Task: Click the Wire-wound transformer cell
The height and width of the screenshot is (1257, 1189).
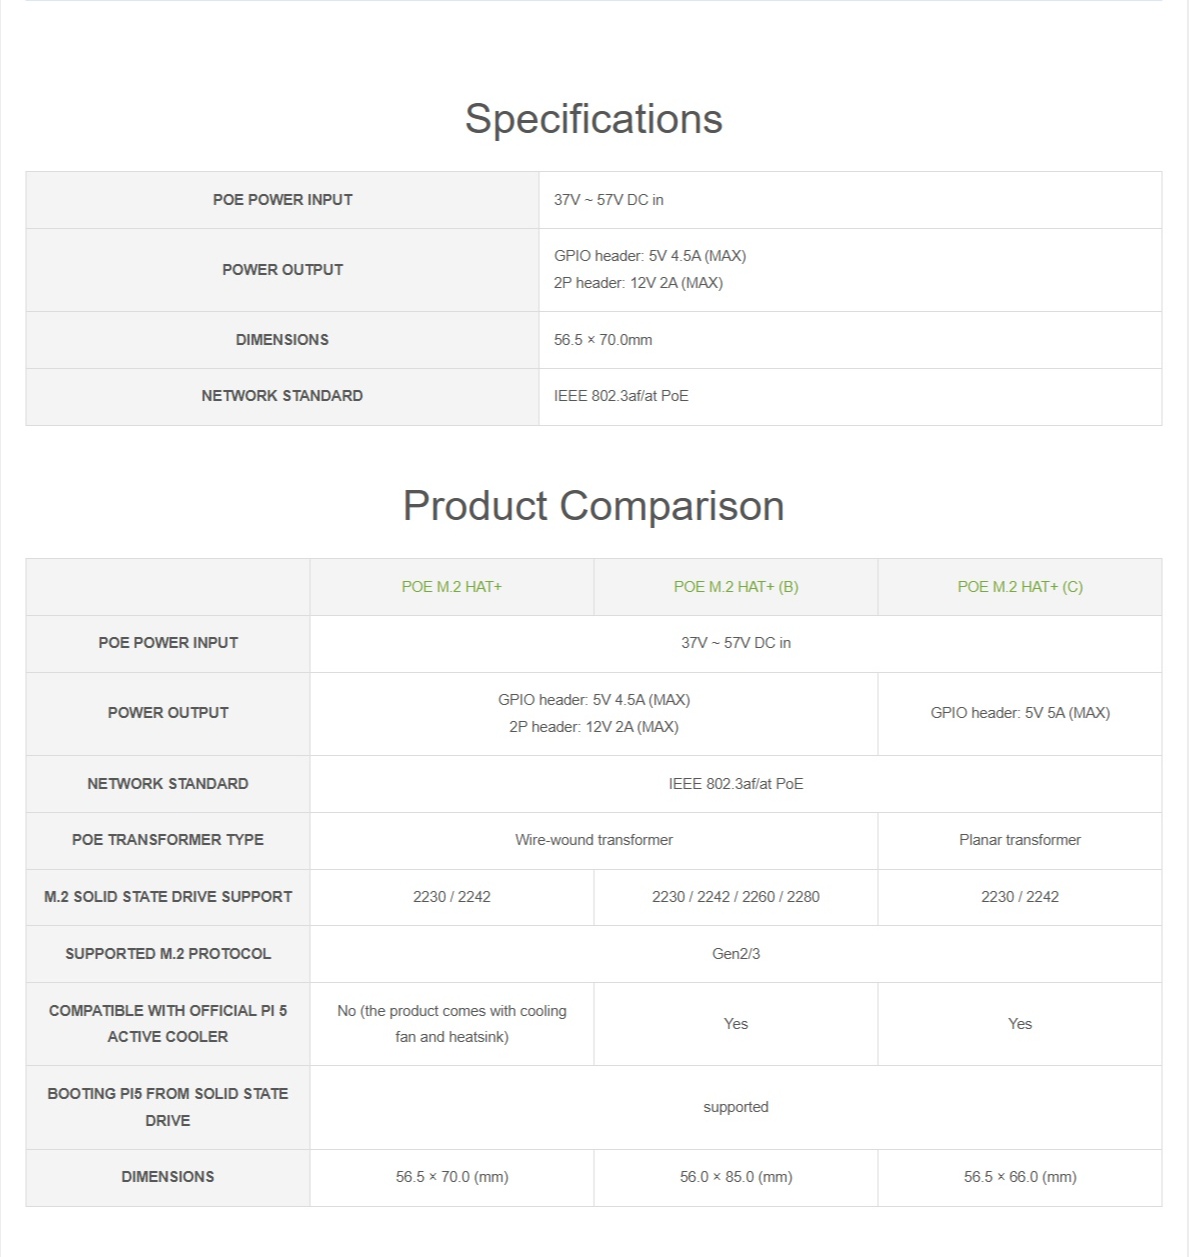Action: coord(593,840)
